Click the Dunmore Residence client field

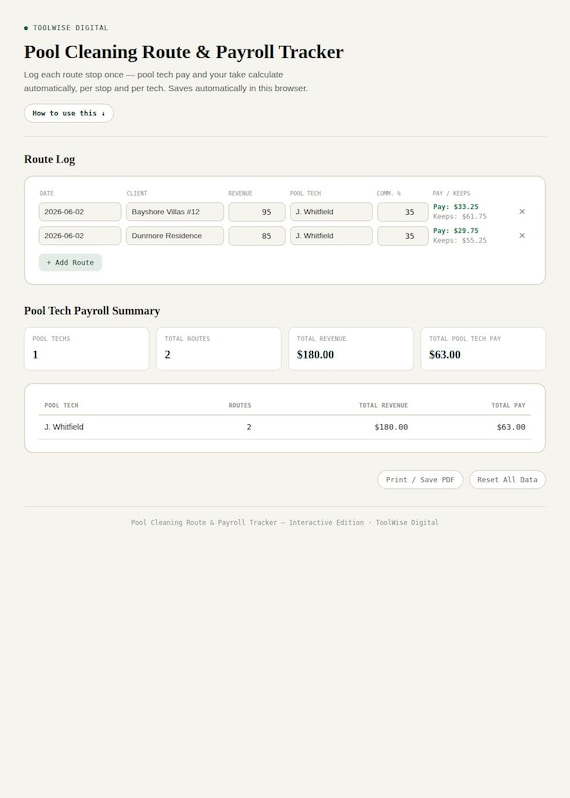coord(175,236)
